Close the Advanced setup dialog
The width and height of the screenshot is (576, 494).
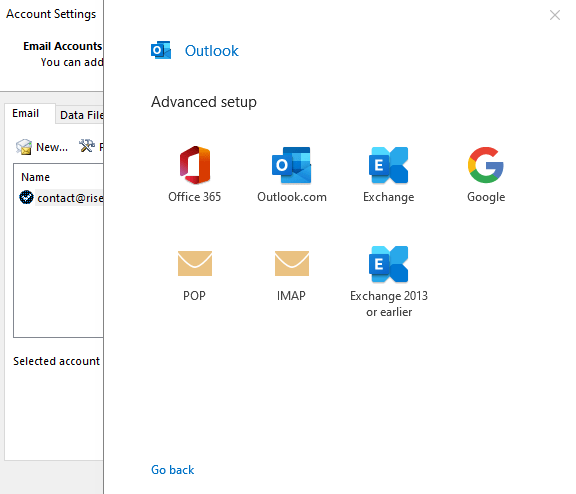click(555, 15)
